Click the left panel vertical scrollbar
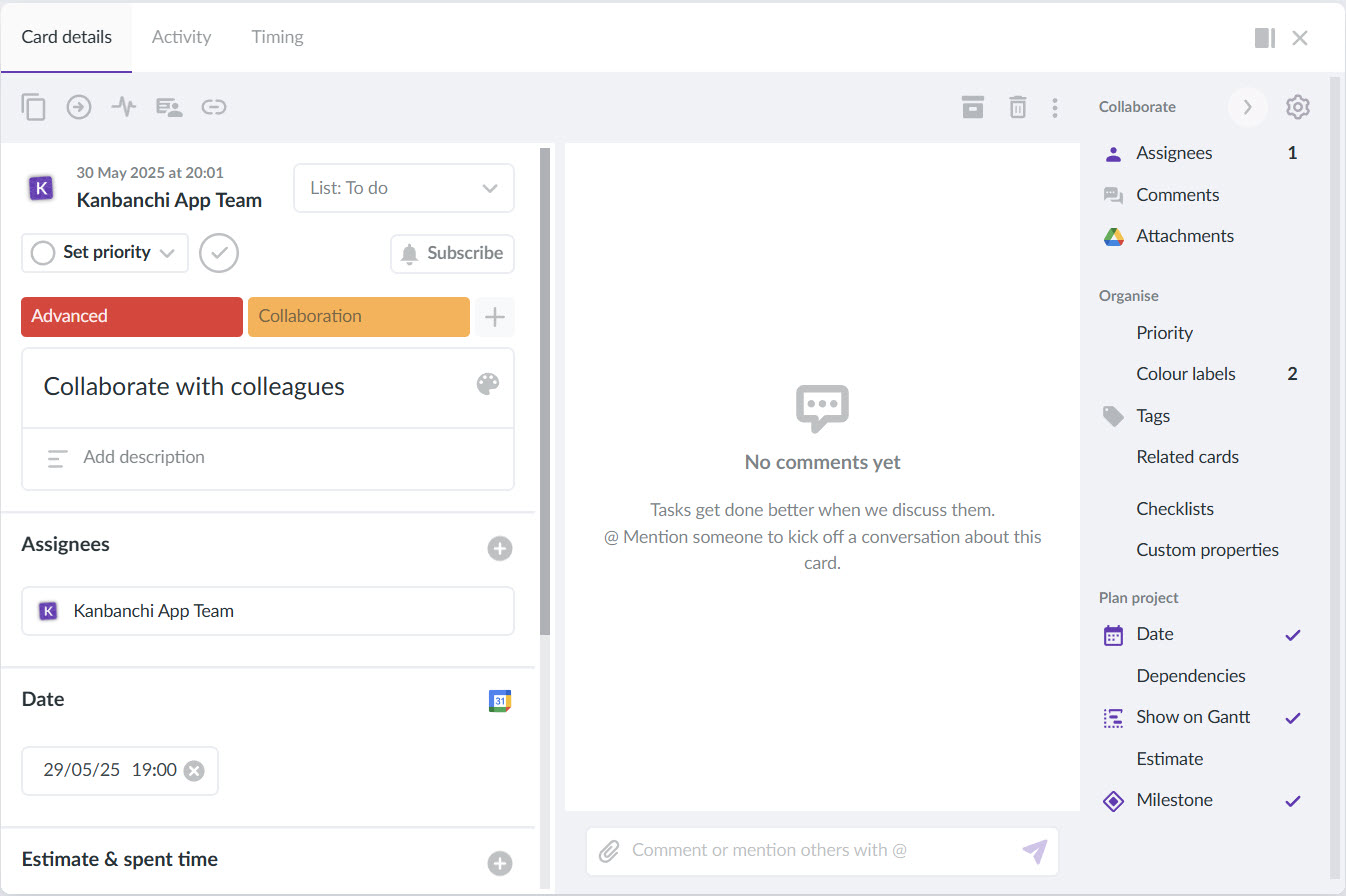Viewport: 1346px width, 896px height. [x=545, y=390]
